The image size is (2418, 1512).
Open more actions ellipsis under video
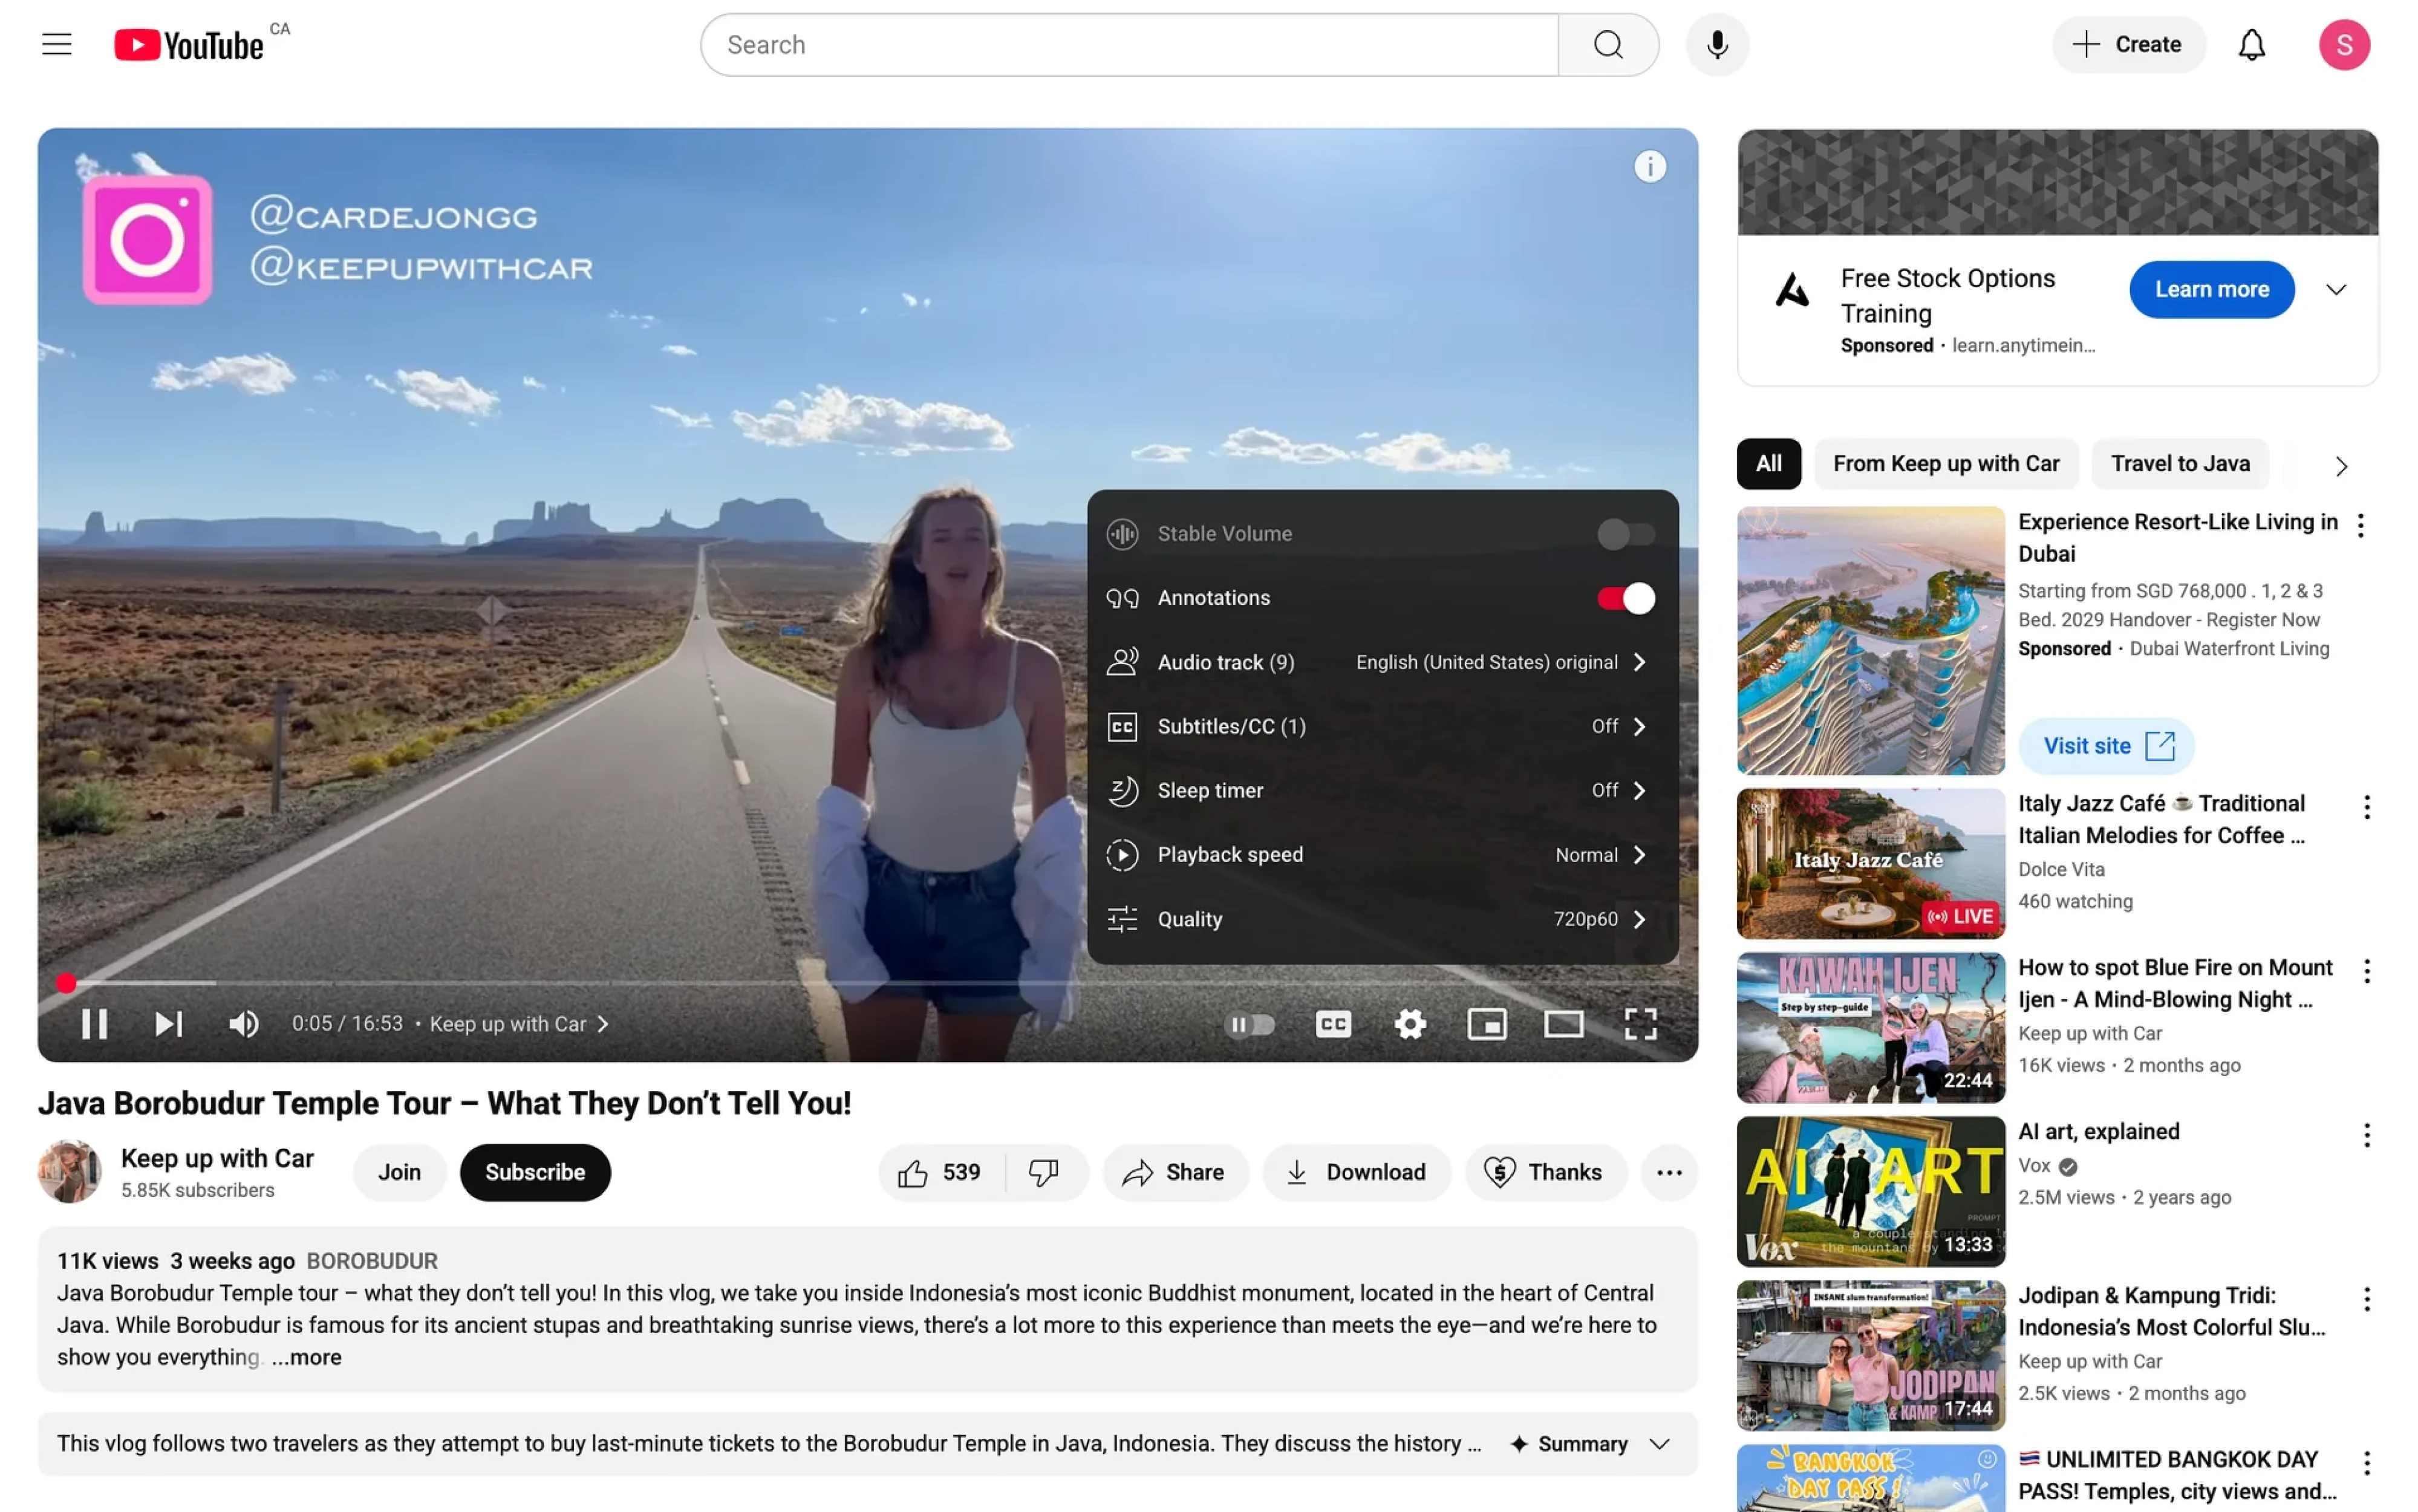tap(1669, 1172)
